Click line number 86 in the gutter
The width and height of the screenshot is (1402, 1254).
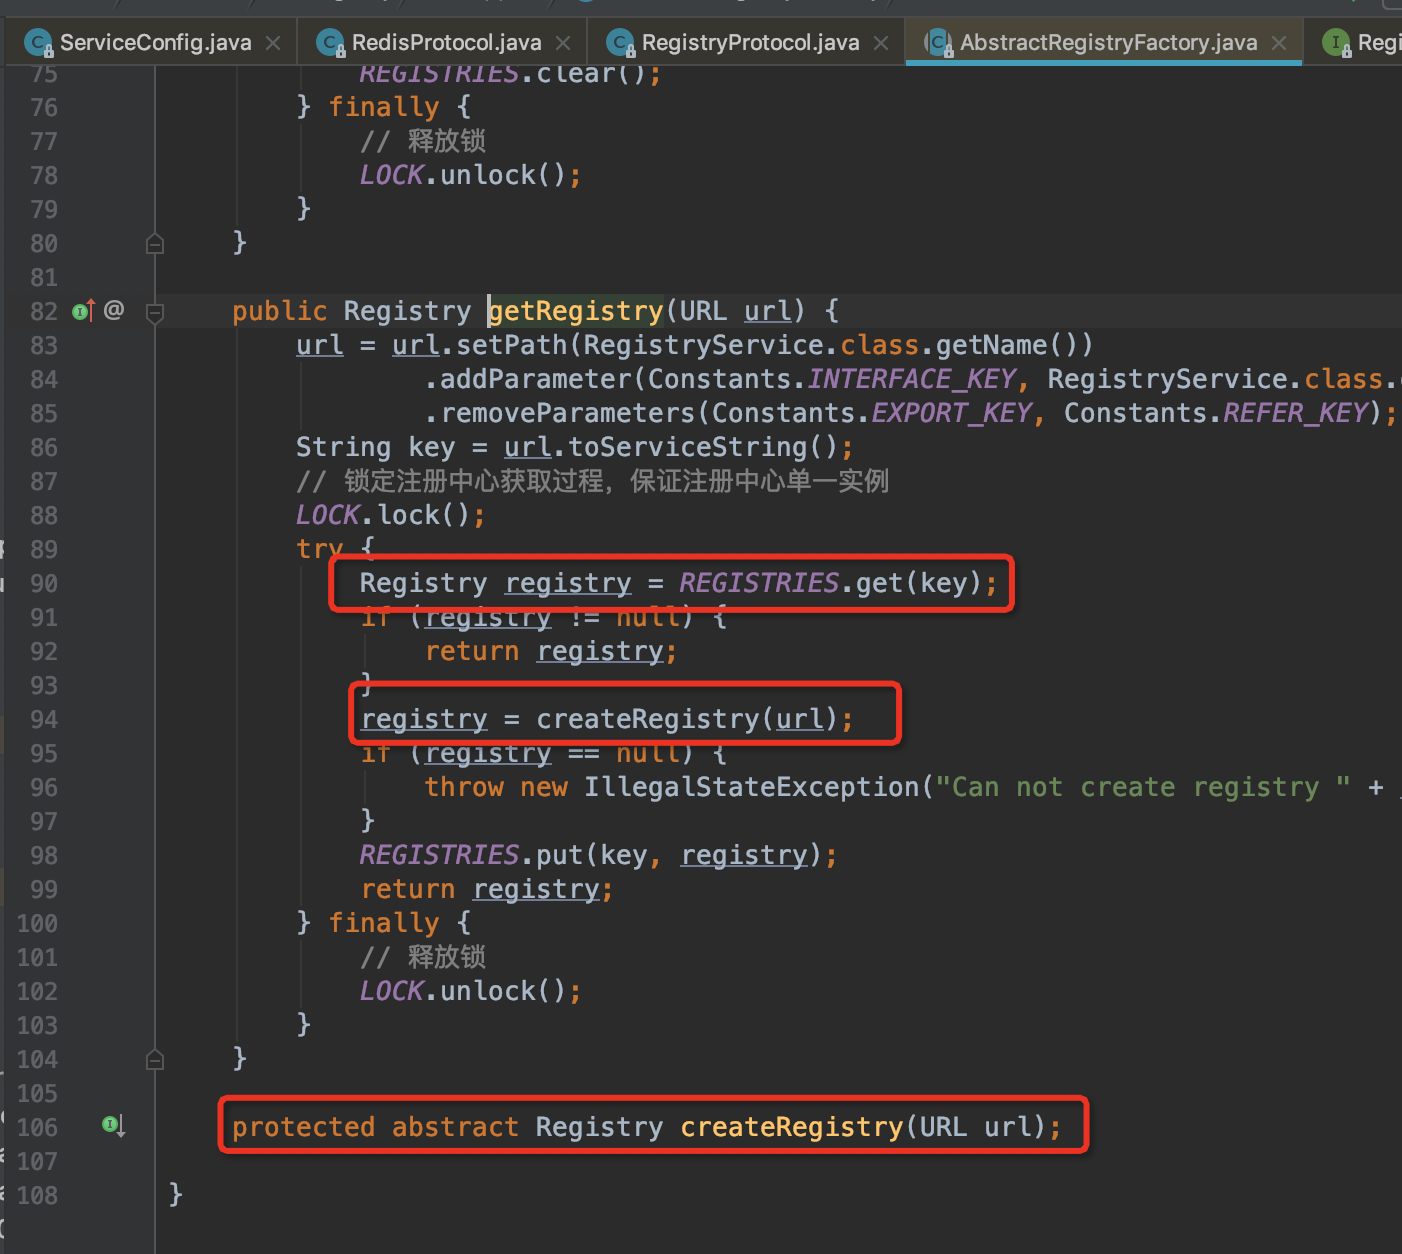coord(44,447)
